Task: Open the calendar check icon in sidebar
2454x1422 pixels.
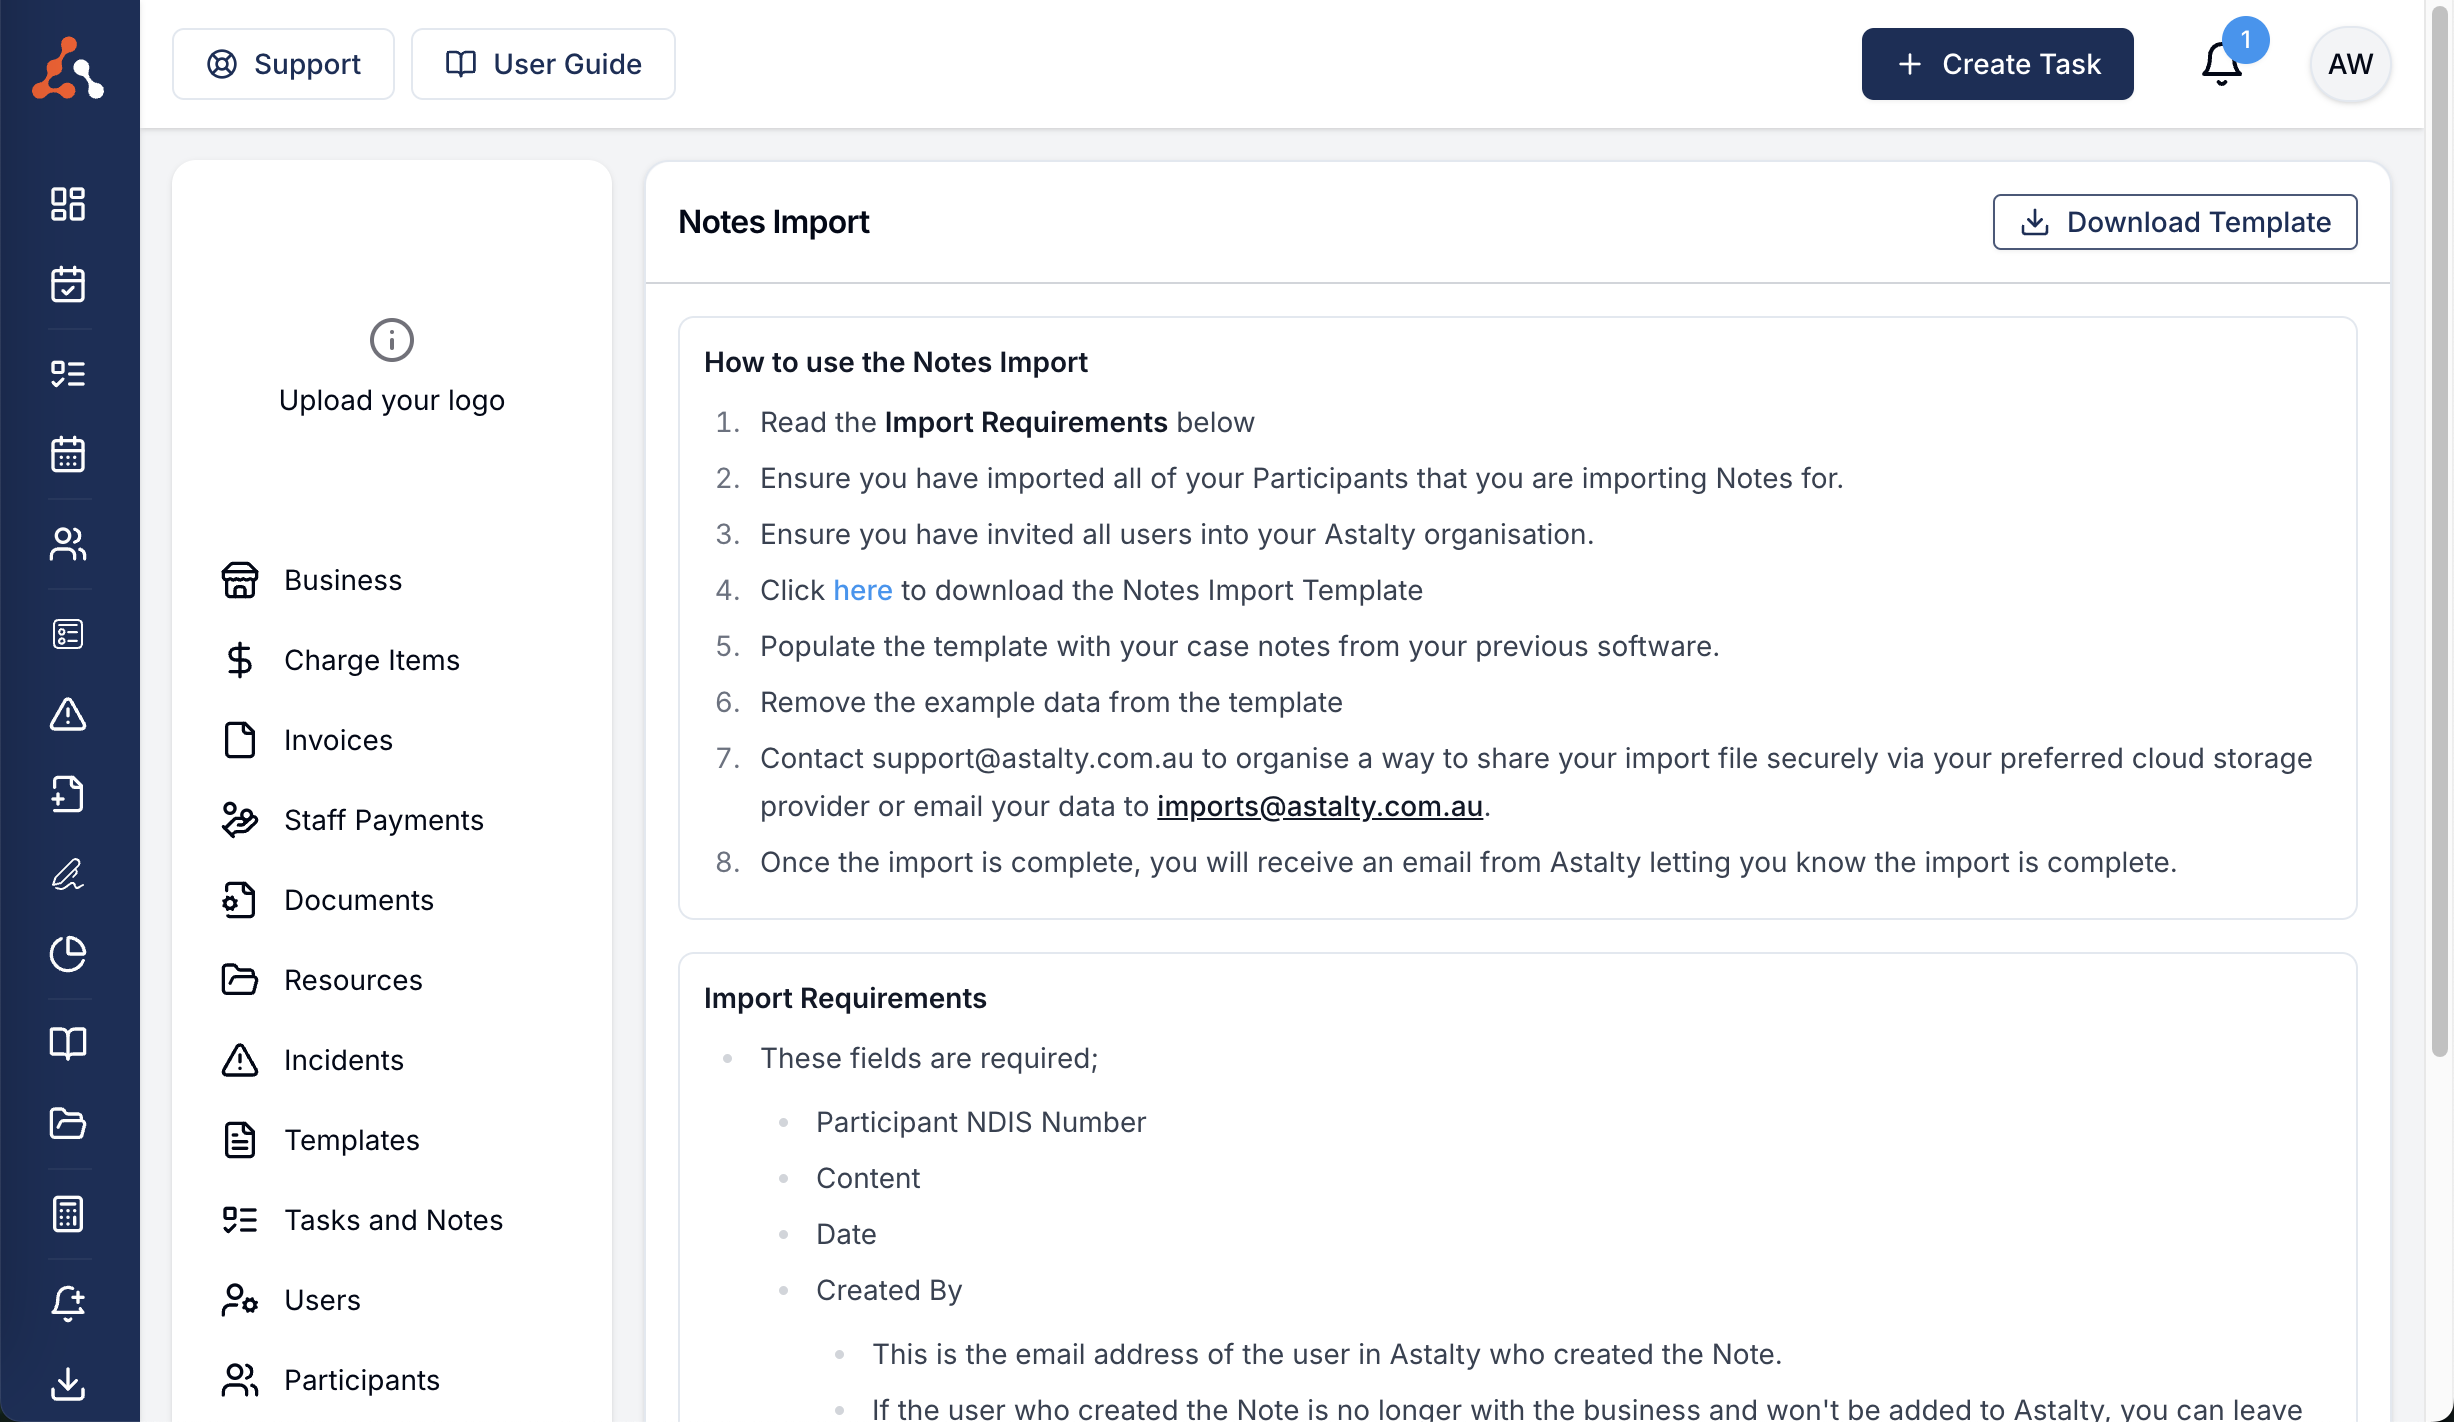Action: (x=68, y=284)
